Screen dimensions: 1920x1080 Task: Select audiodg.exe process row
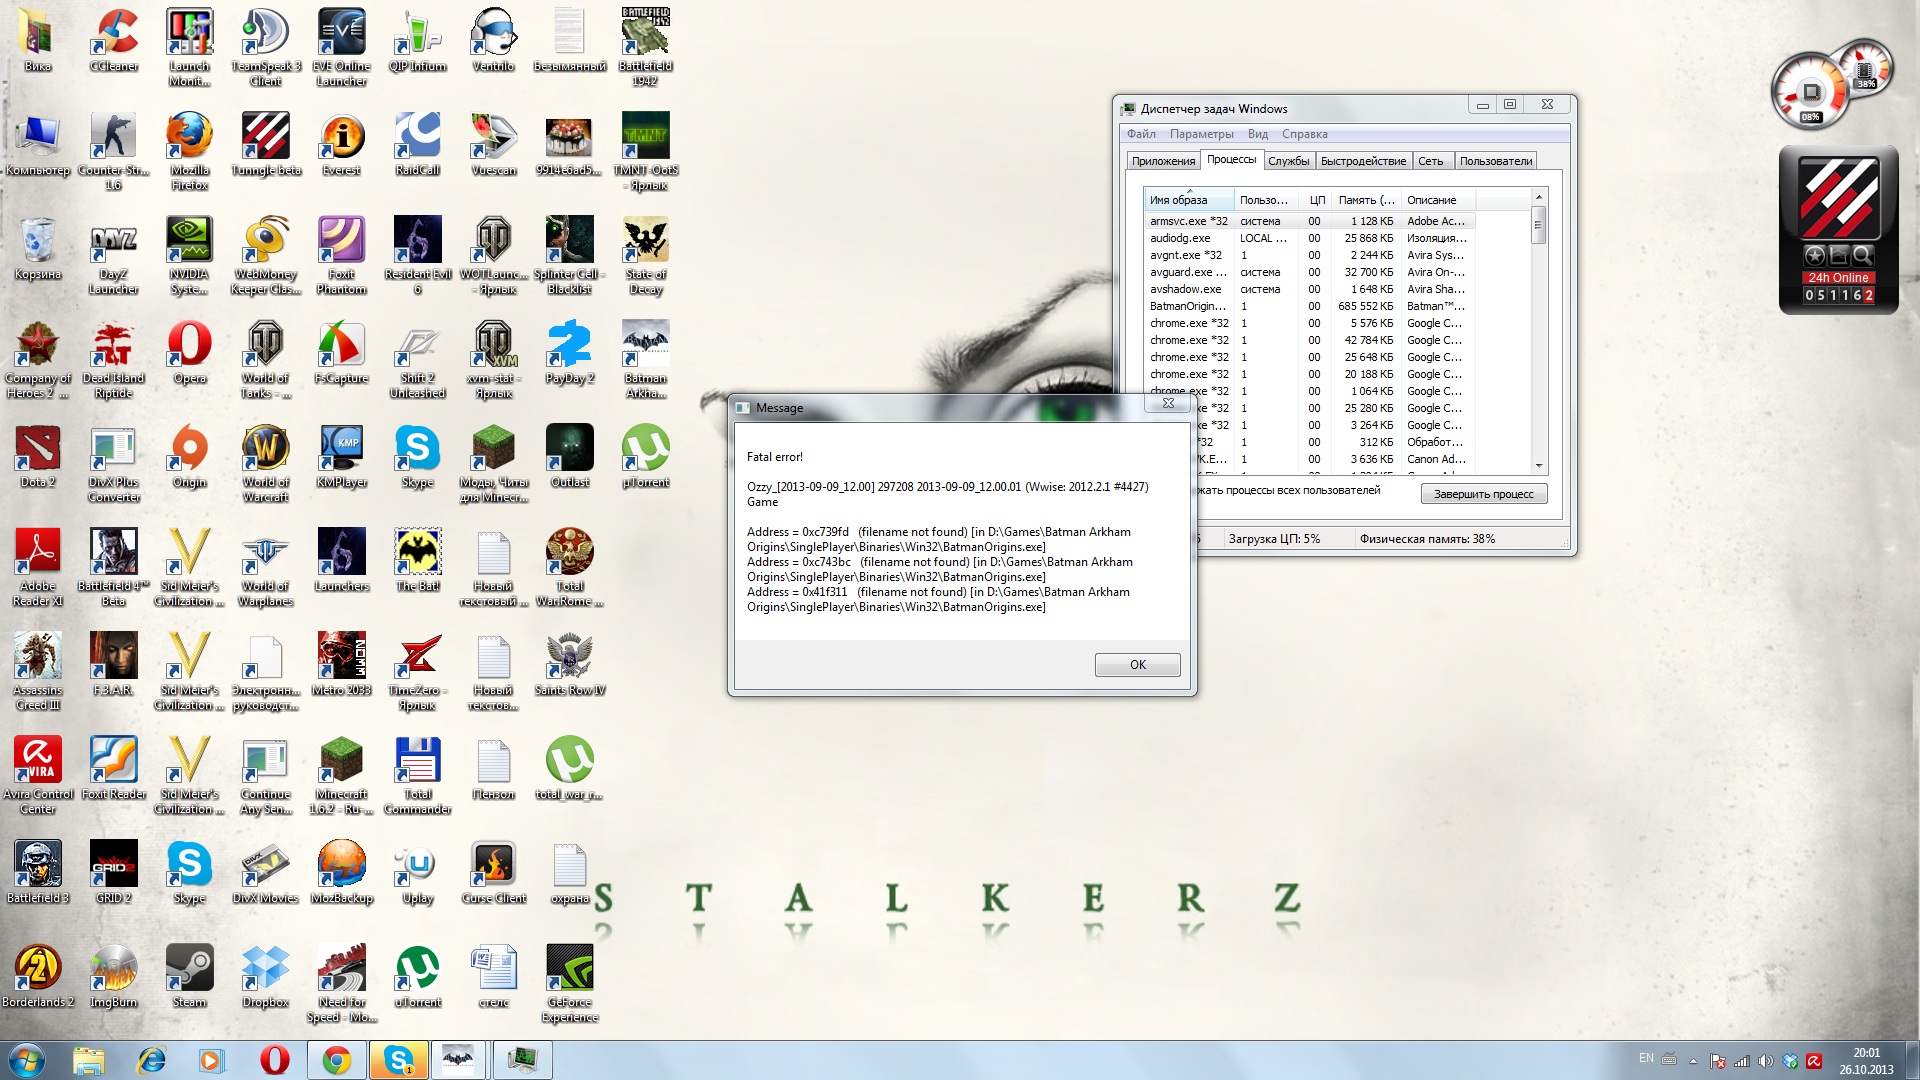[1310, 238]
